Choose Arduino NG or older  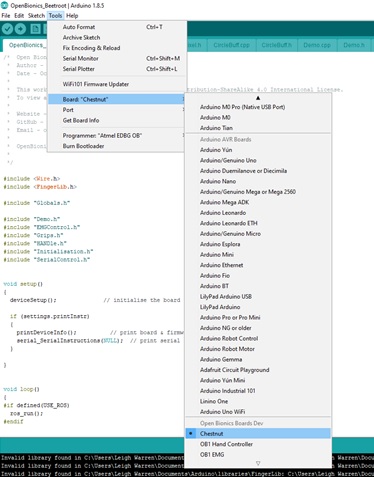(x=258, y=328)
